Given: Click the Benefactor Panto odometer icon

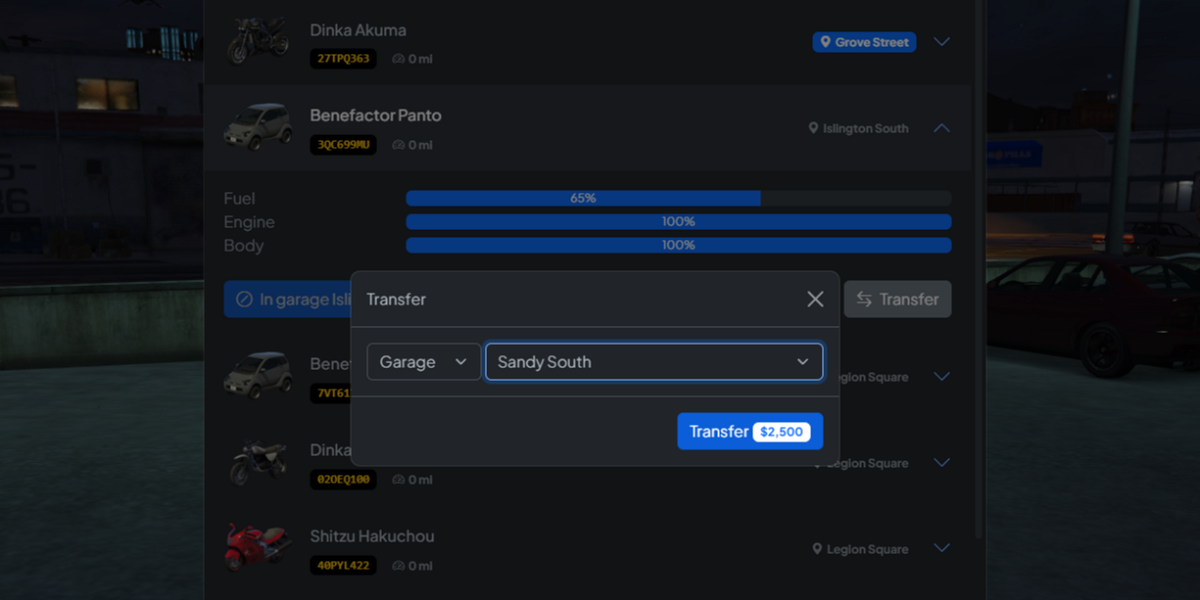Looking at the screenshot, I should pos(399,145).
